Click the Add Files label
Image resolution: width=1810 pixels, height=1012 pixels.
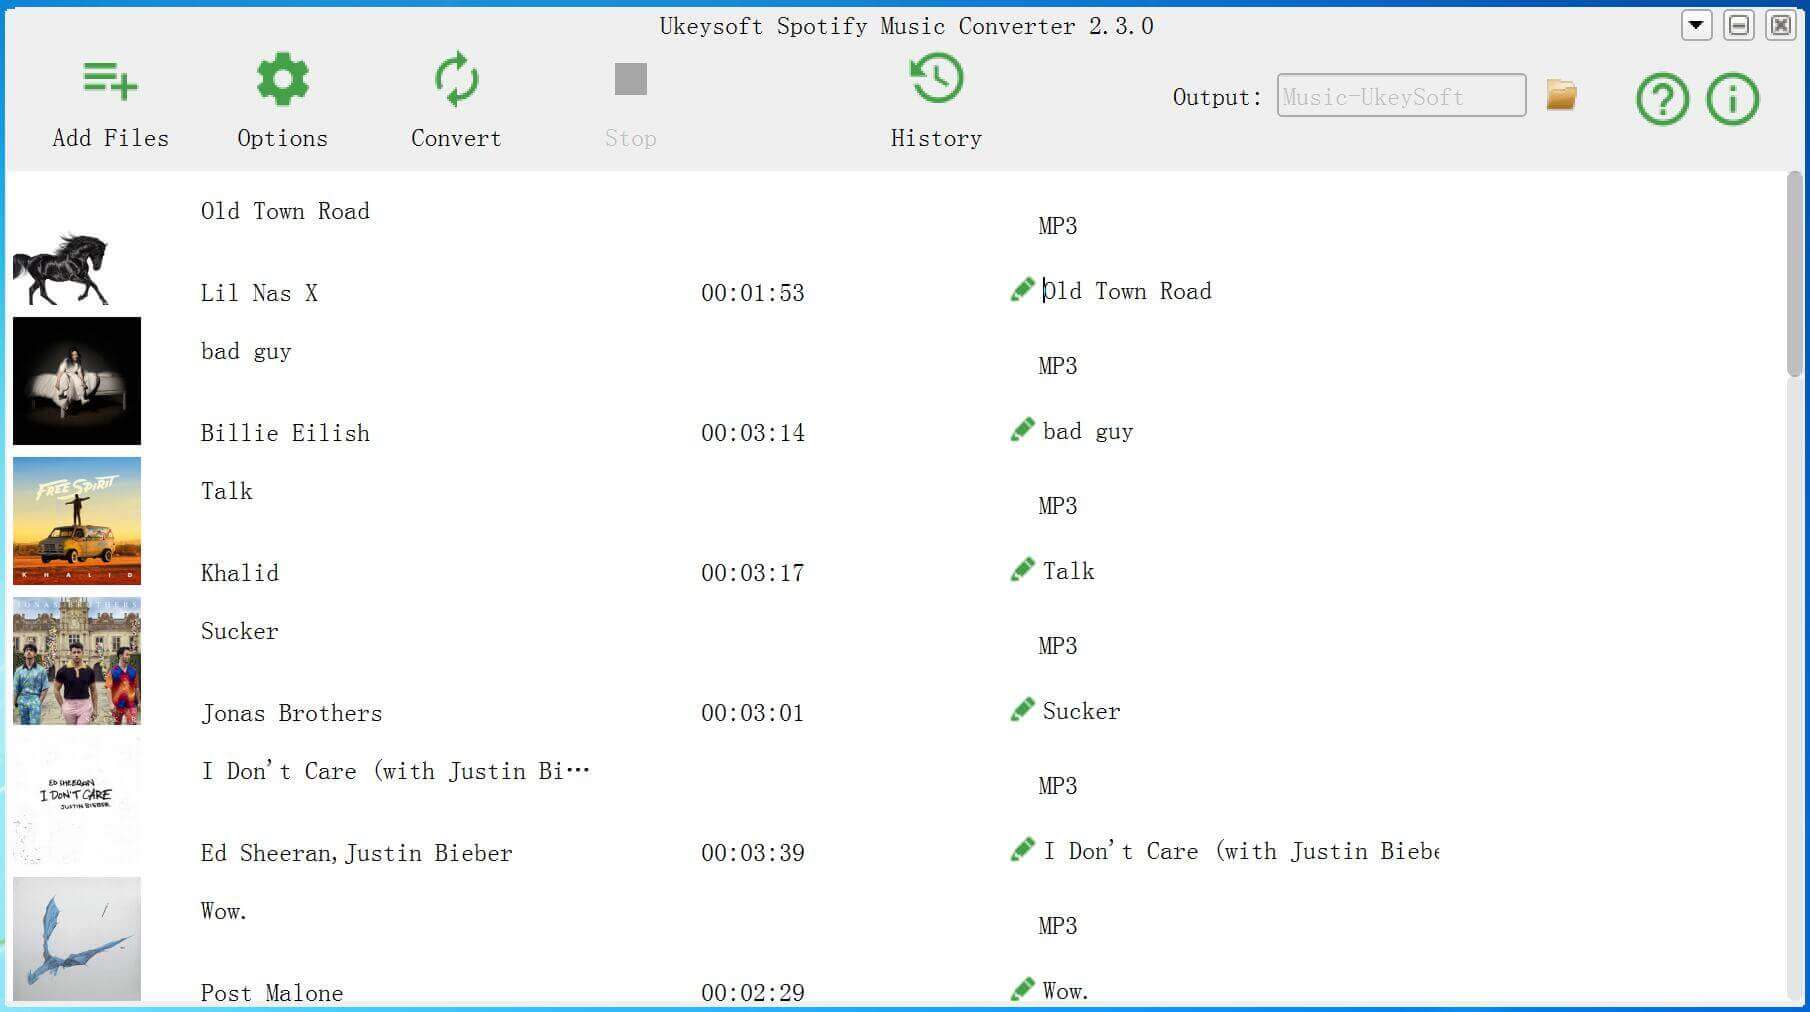110,138
